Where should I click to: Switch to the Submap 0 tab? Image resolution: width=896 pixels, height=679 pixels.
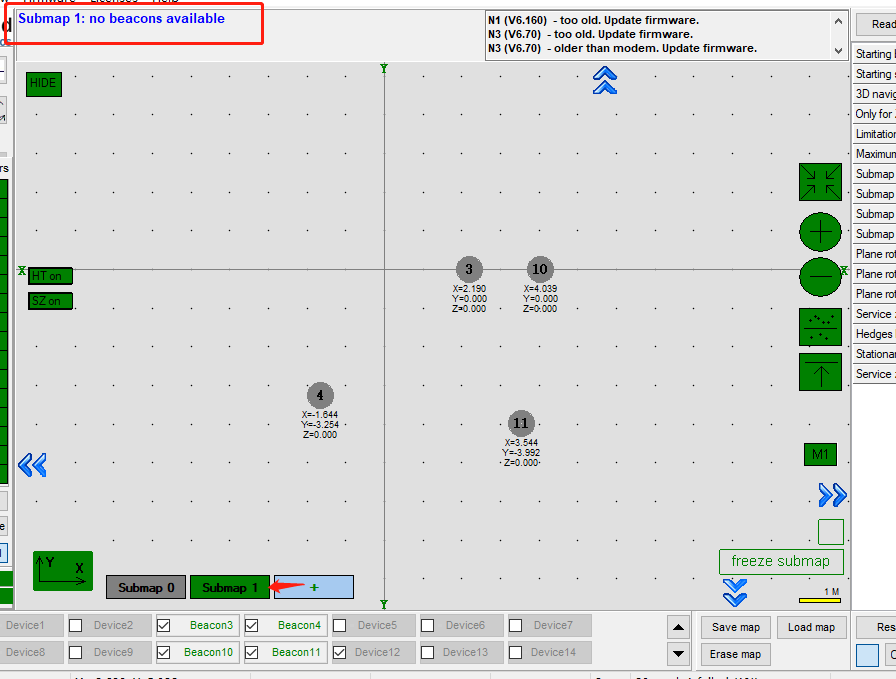(146, 588)
